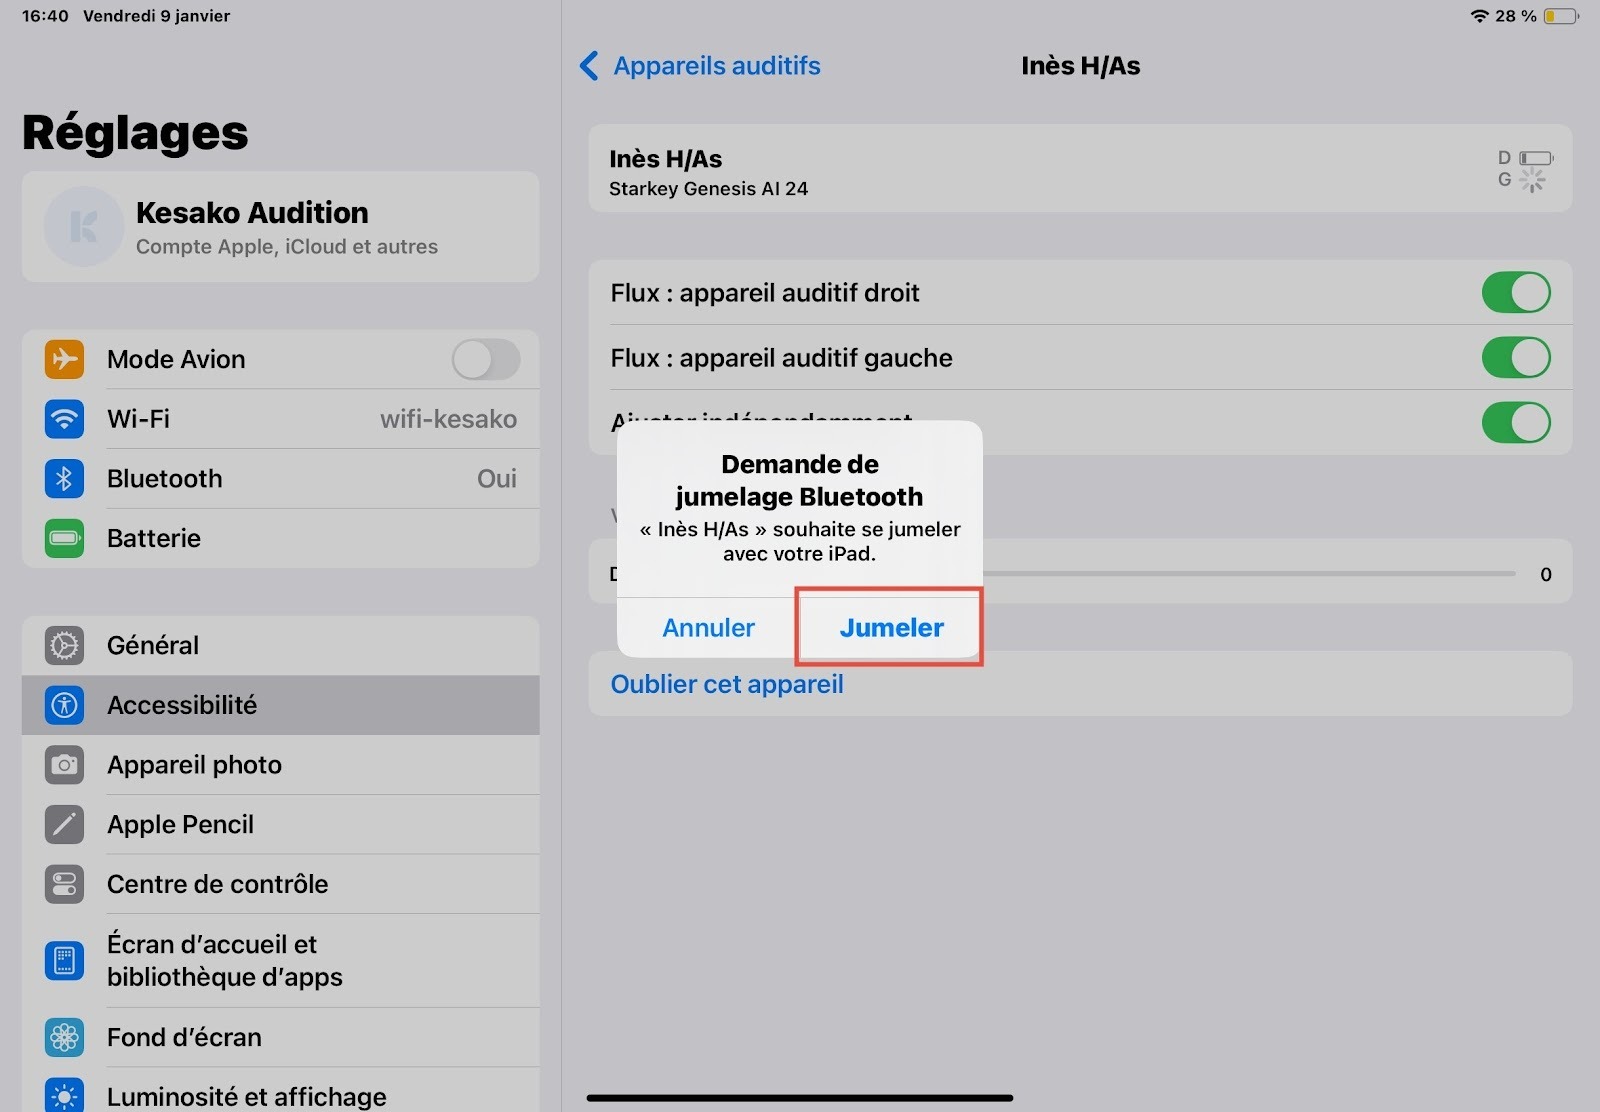Tap the home indicator bar
Viewport: 1600px width, 1112px height.
click(800, 1098)
